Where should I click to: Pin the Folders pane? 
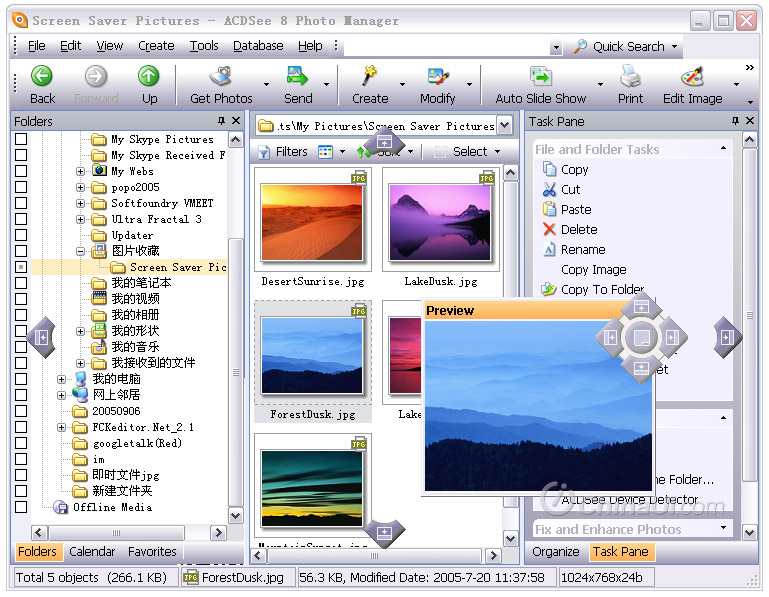click(221, 120)
